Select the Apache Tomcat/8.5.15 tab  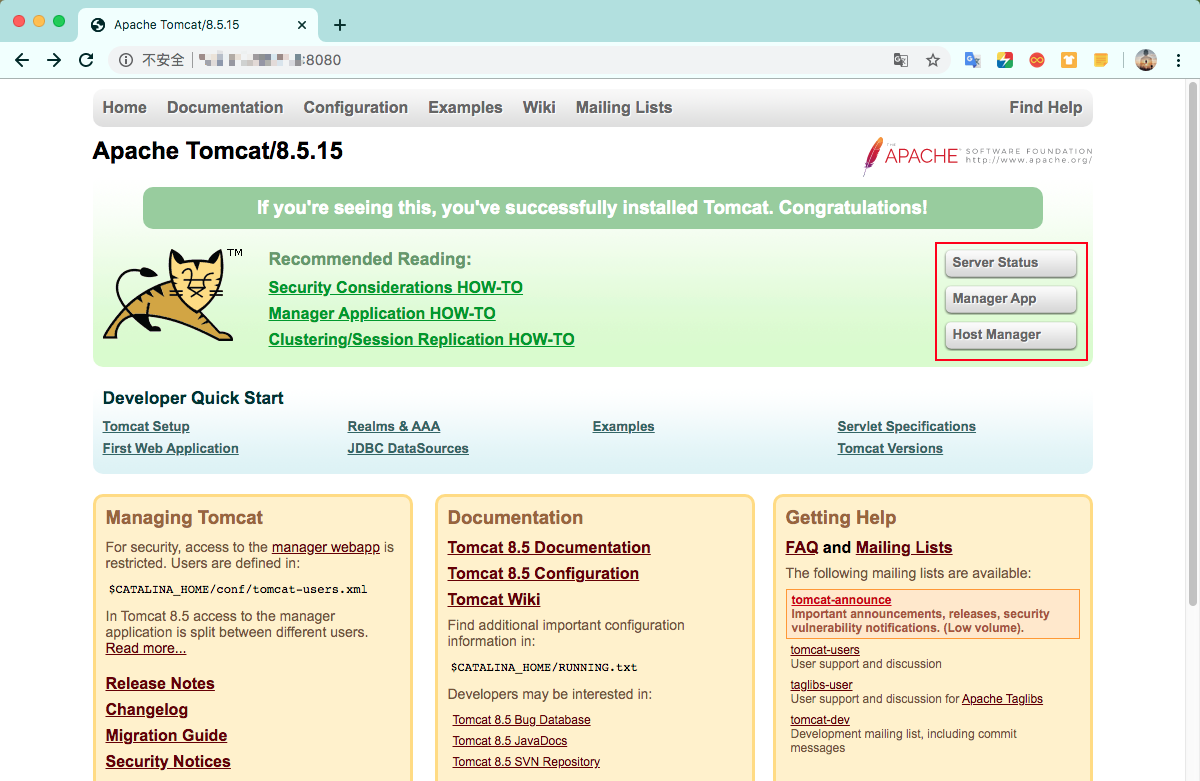200,25
